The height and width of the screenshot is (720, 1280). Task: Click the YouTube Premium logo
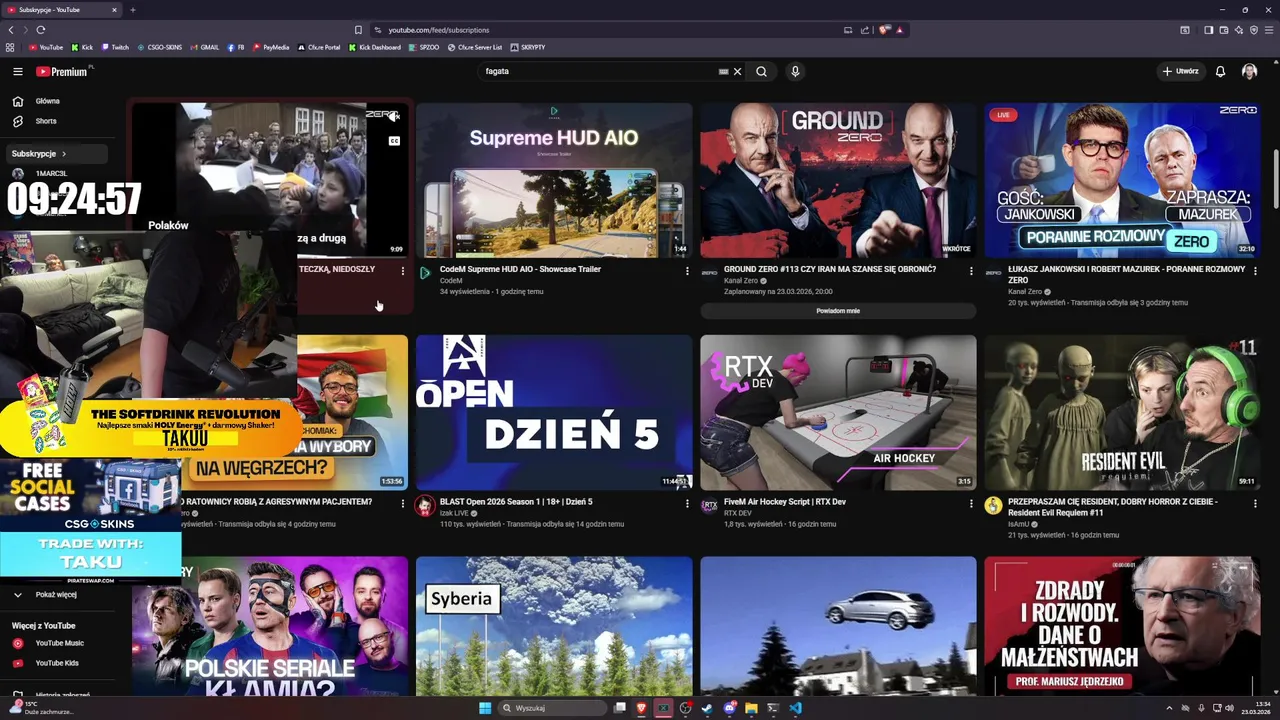click(x=62, y=71)
